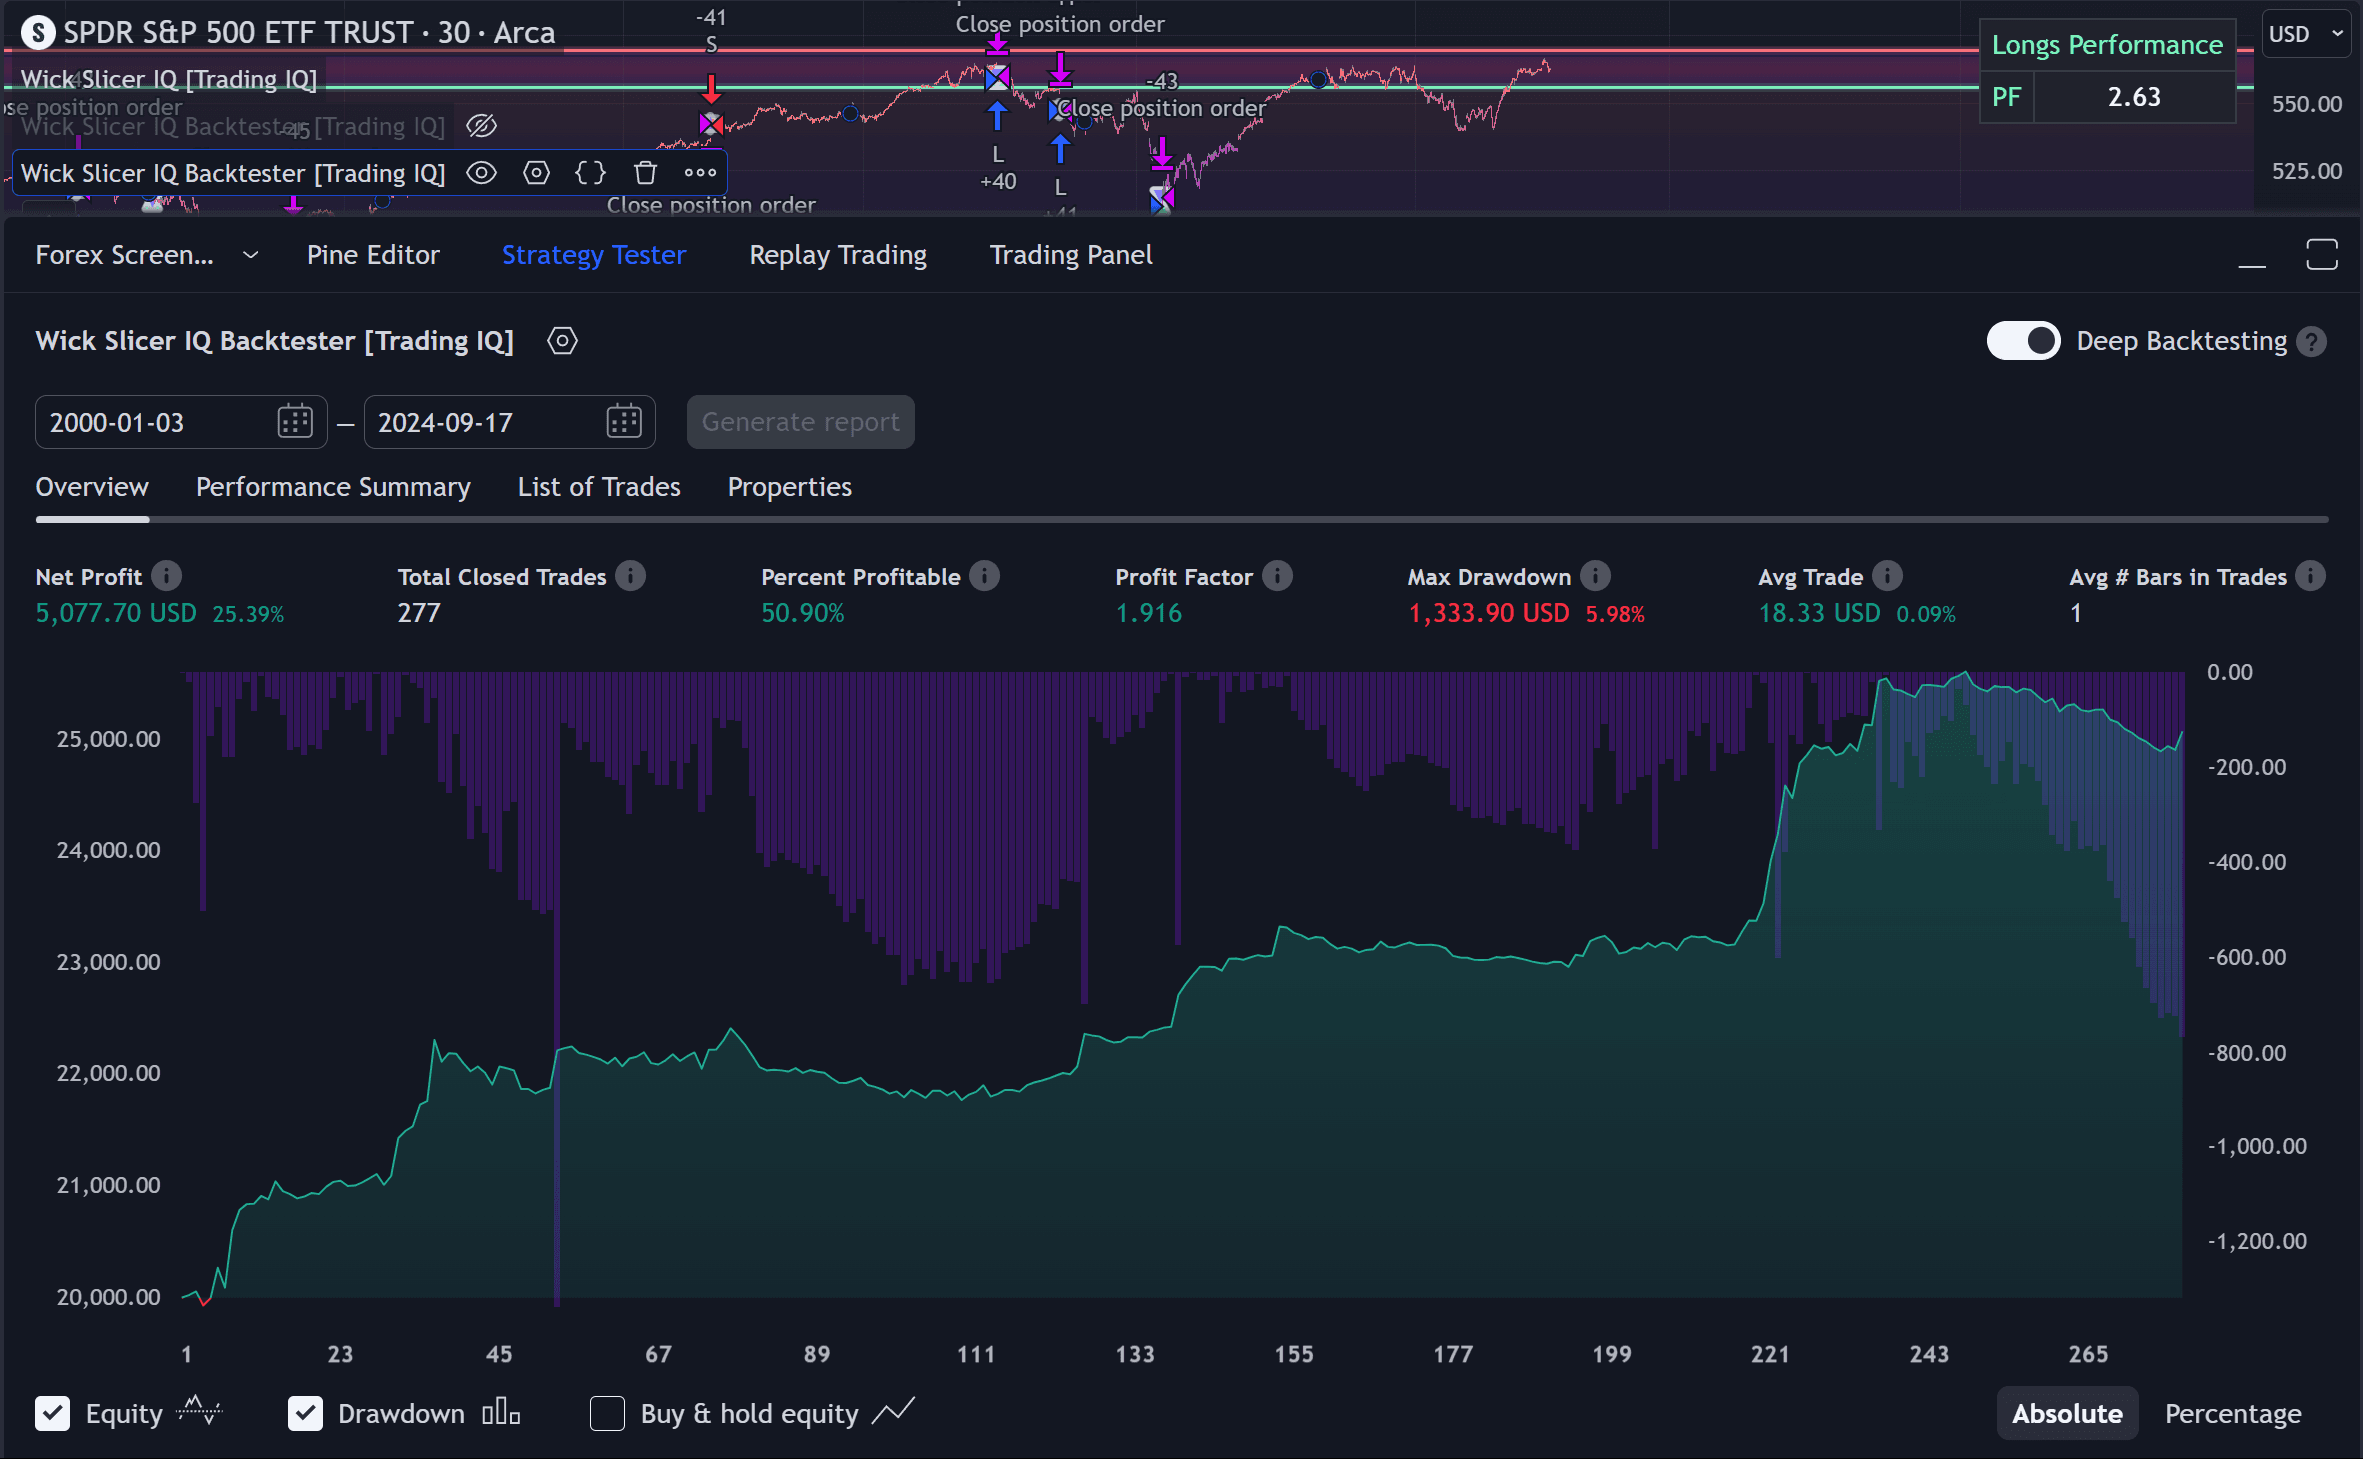2363x1459 pixels.
Task: Toggle Deep Backtesting switch
Action: (x=2023, y=341)
